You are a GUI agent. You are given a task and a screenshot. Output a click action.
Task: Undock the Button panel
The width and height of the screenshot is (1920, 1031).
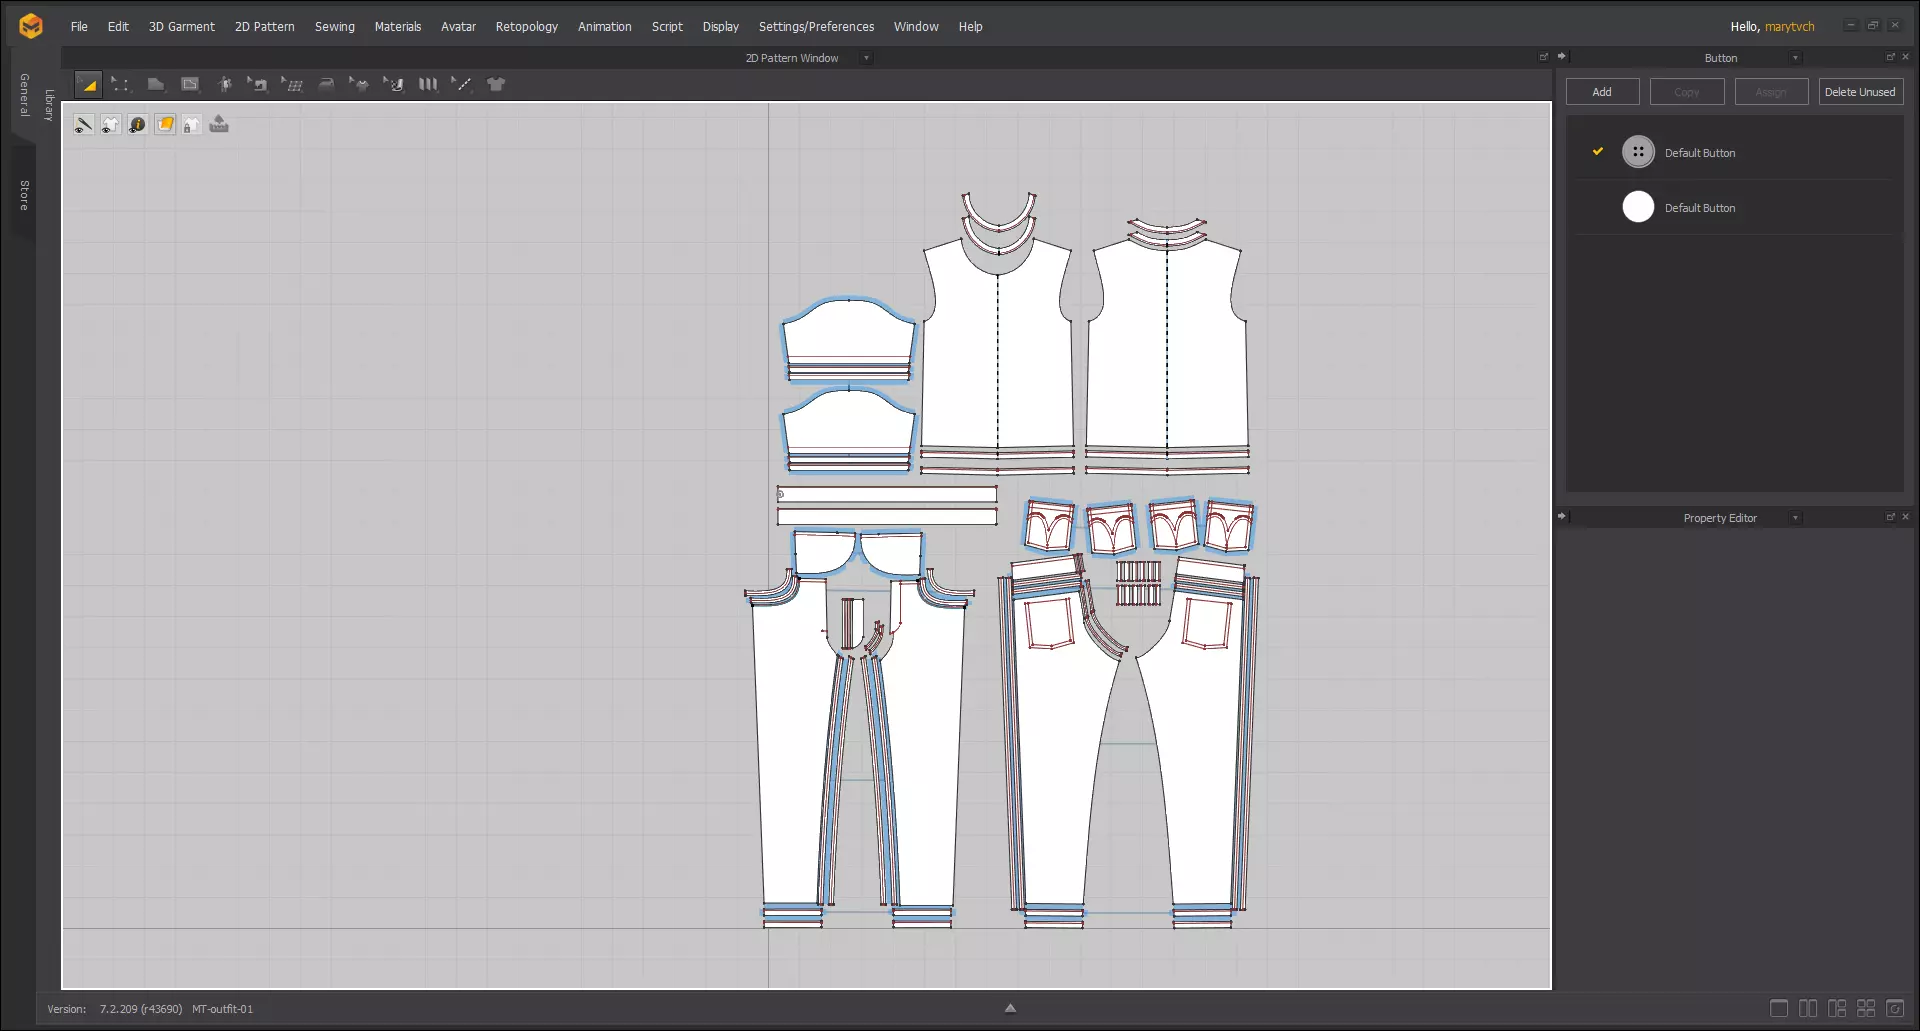(x=1890, y=57)
